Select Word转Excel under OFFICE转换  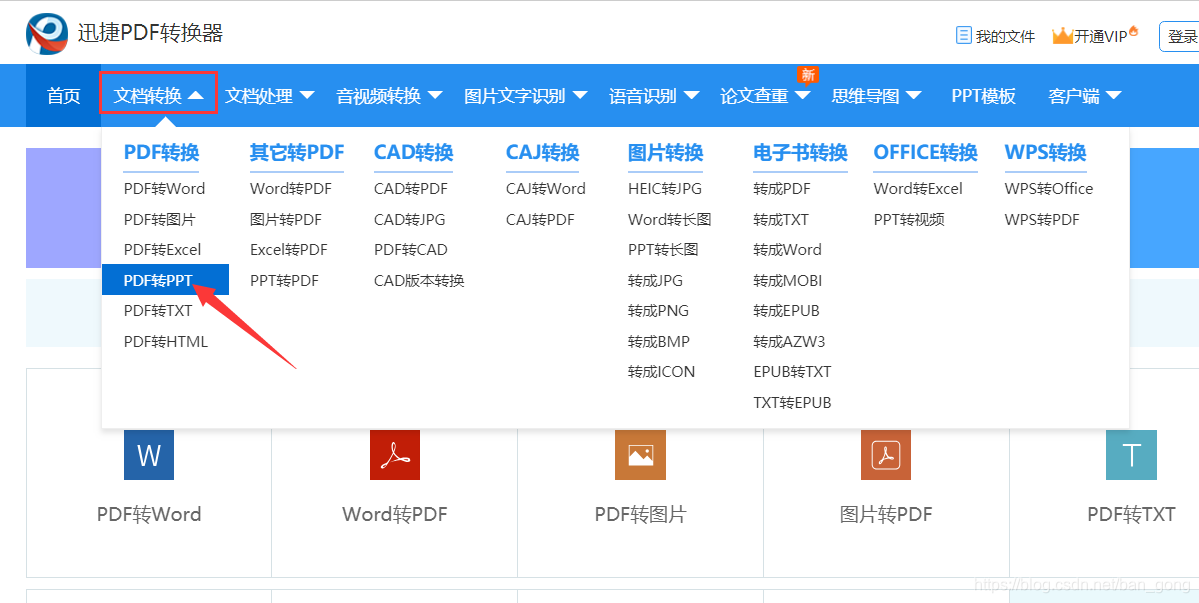(x=918, y=189)
